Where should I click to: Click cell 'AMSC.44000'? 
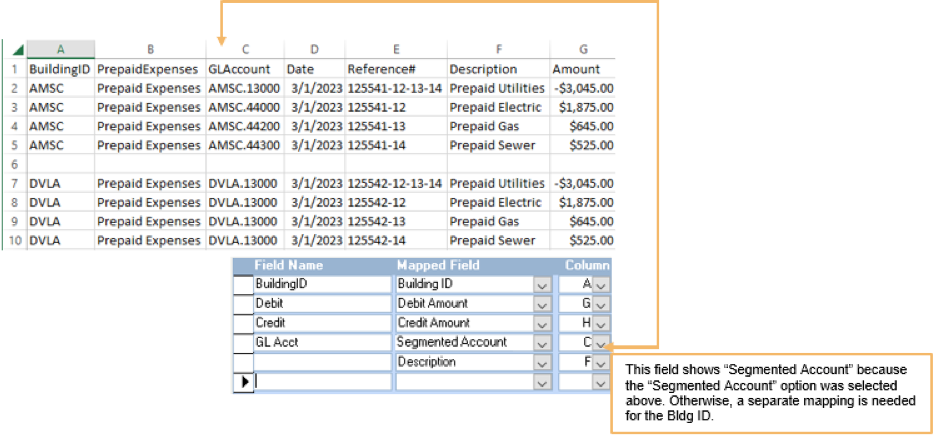[245, 107]
